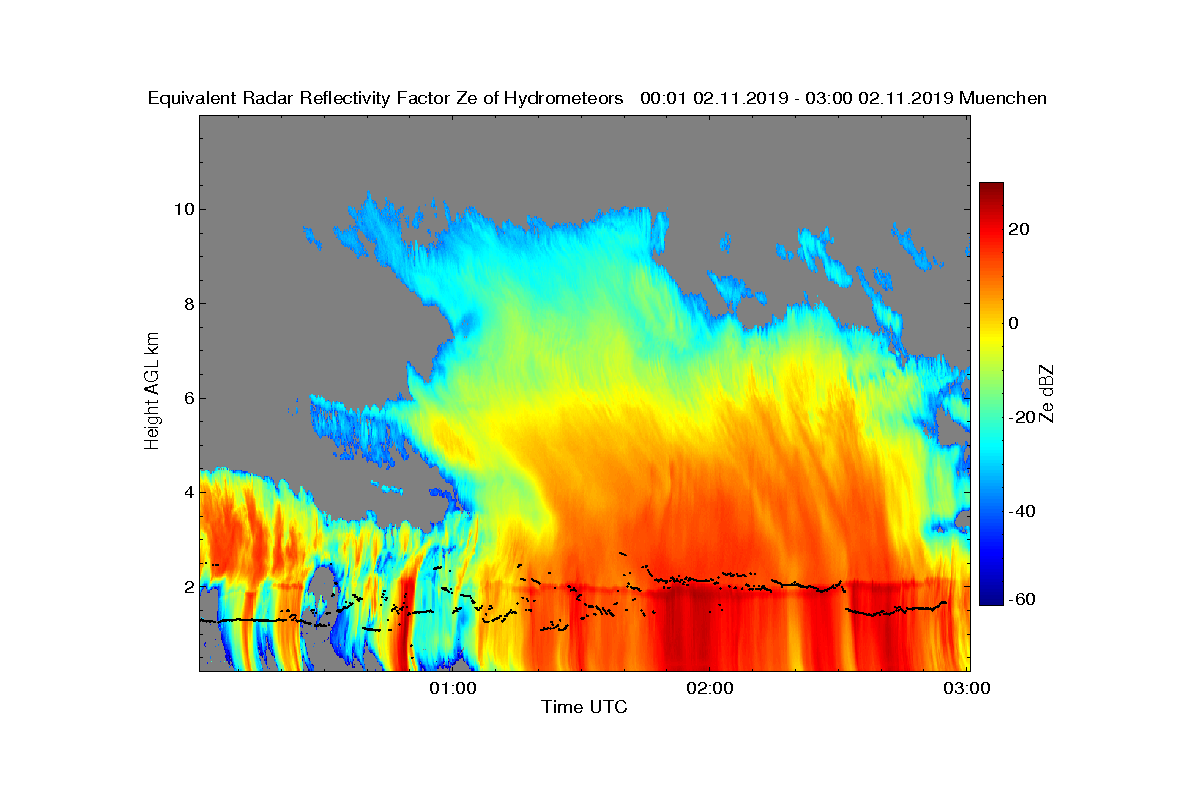The height and width of the screenshot is (800, 1200).
Task: Click the colorbar tick value '-20'
Action: tap(1023, 417)
